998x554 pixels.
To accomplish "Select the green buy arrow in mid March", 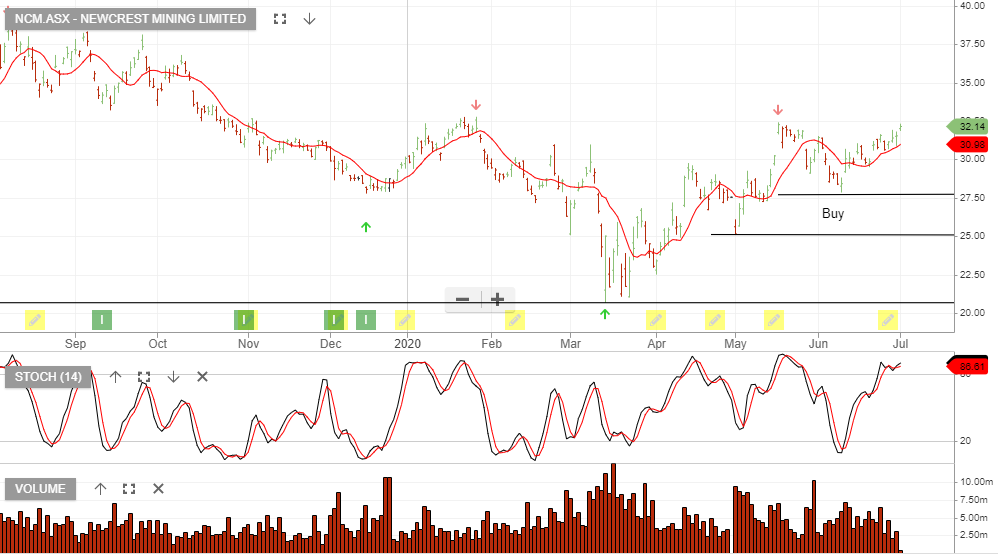I will click(x=605, y=313).
